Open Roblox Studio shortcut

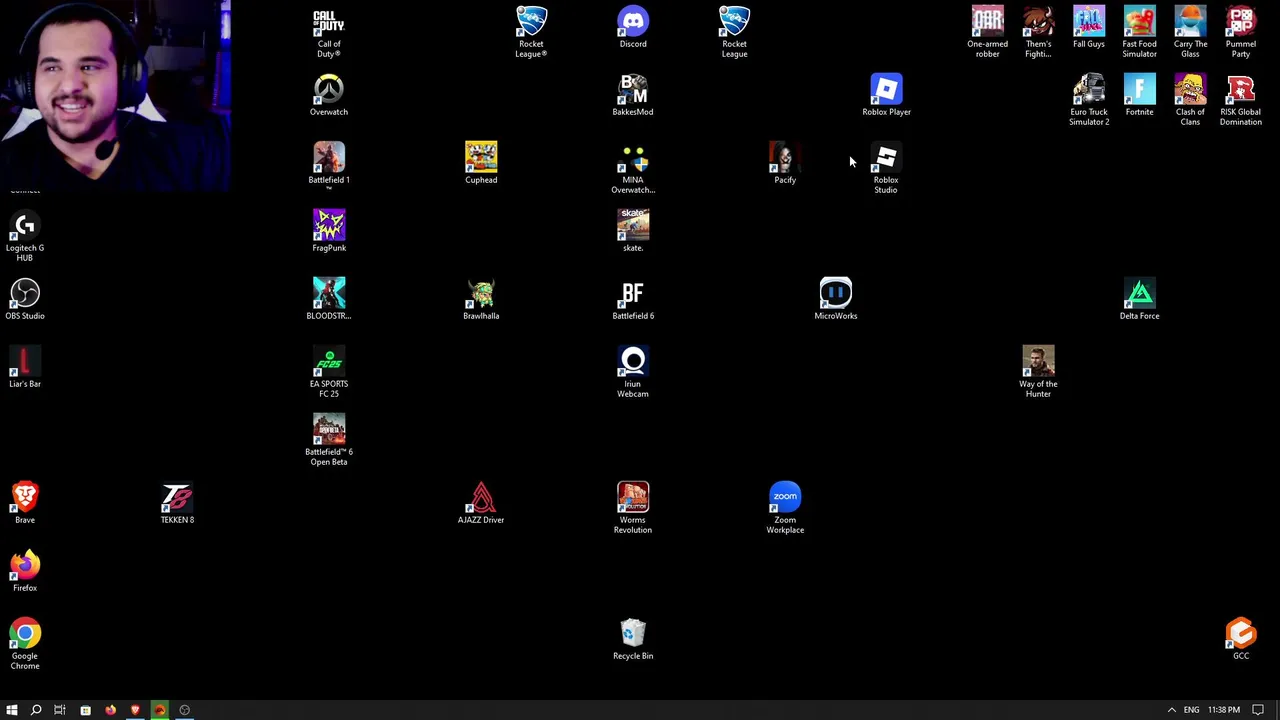[886, 168]
